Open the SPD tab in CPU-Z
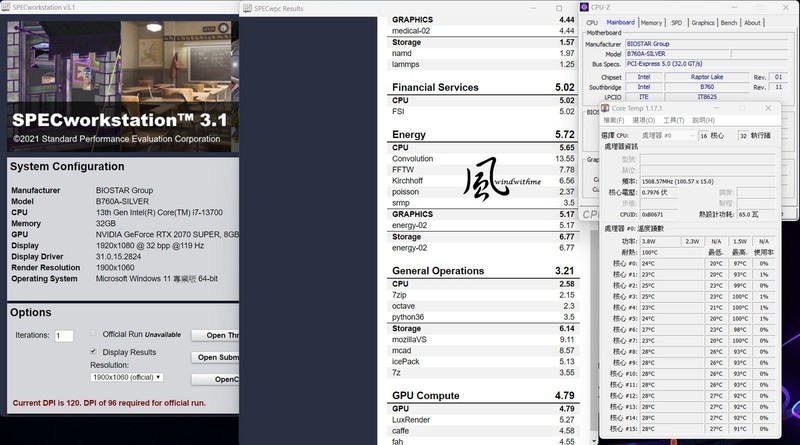The width and height of the screenshot is (800, 445). click(x=677, y=23)
